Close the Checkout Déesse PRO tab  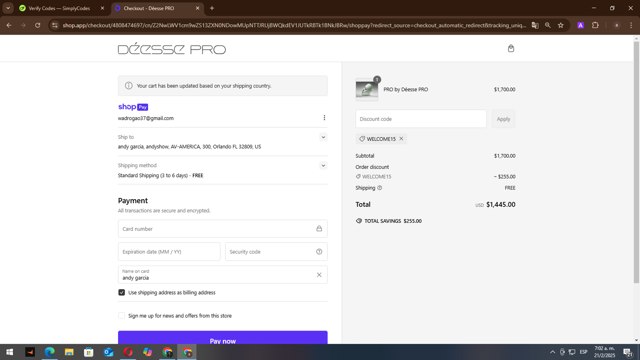[198, 8]
